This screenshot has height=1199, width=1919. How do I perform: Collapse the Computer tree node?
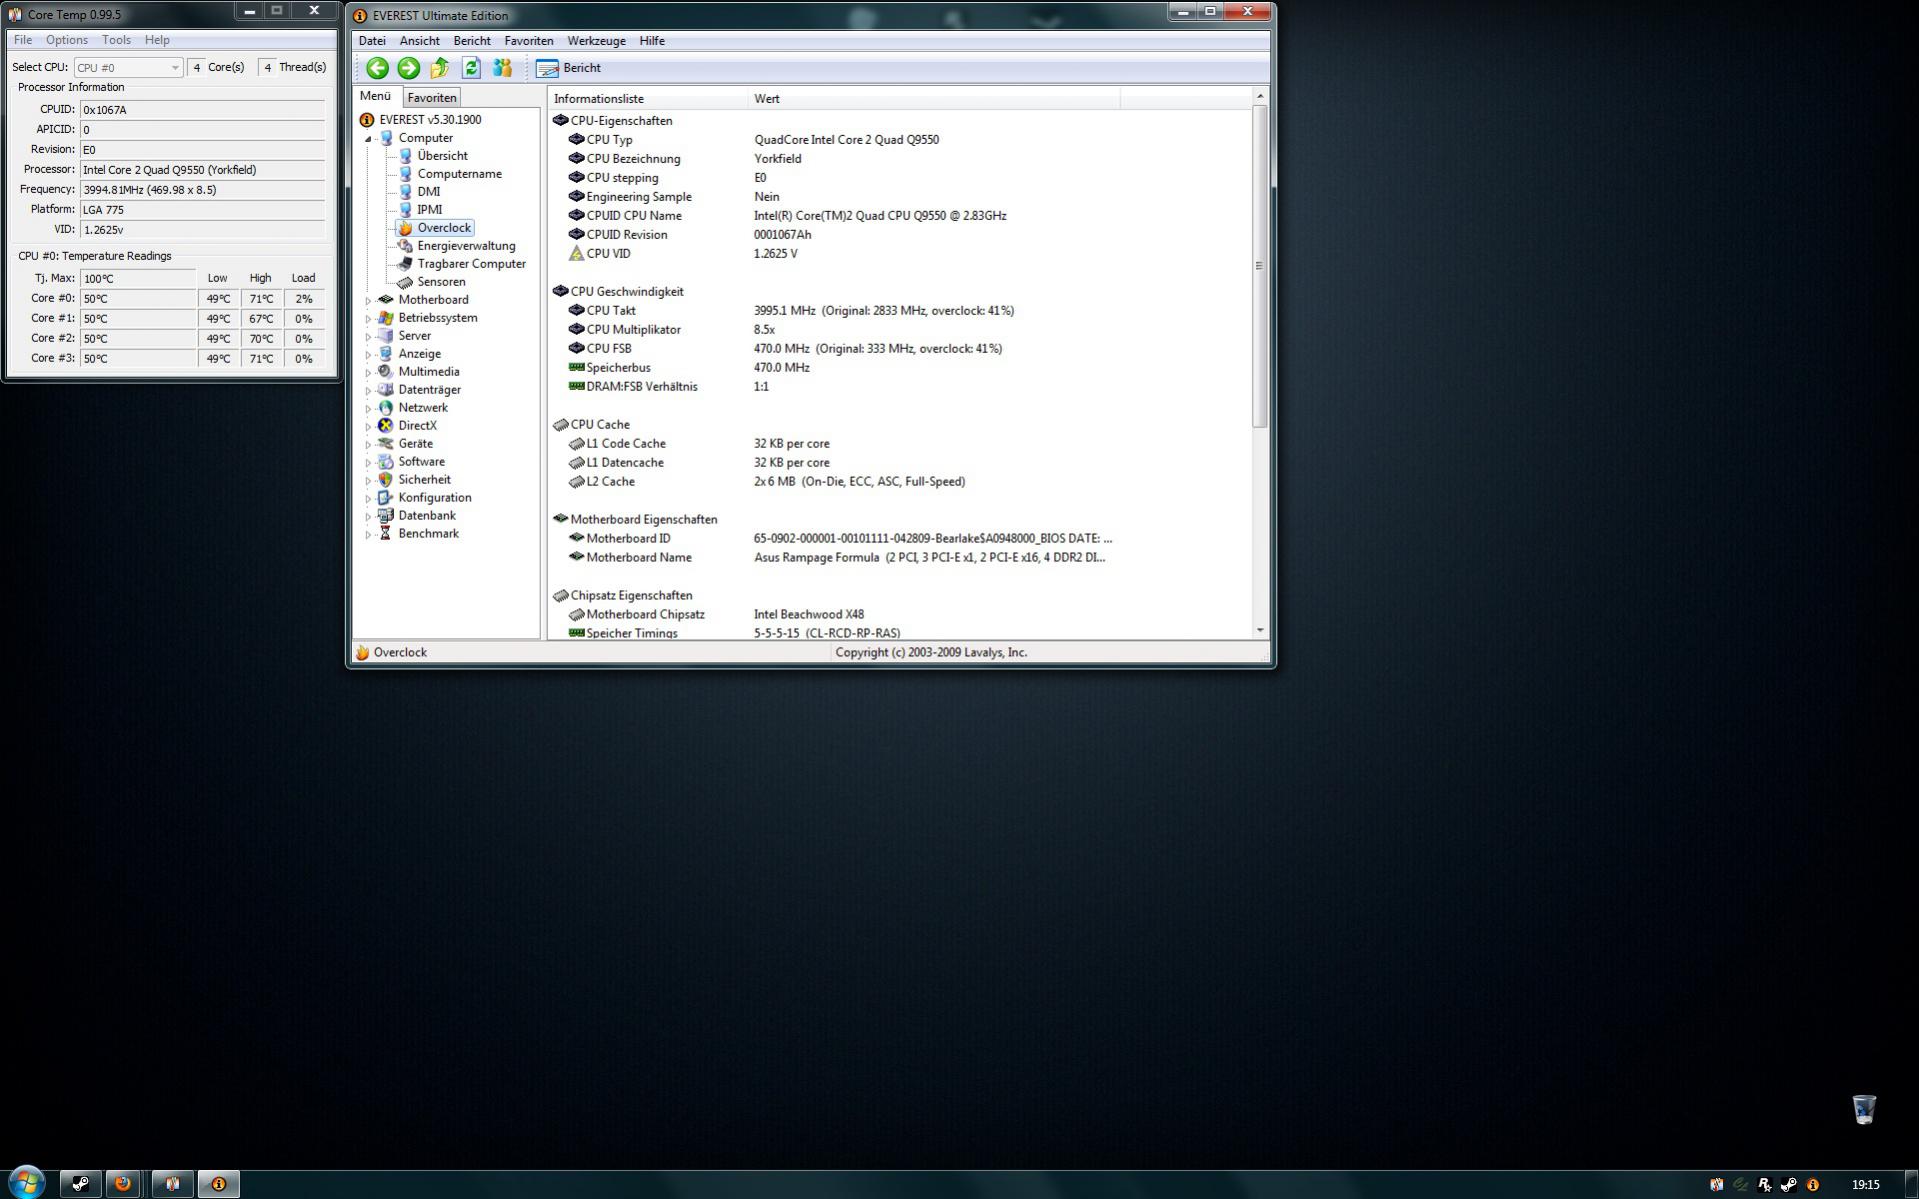click(x=368, y=139)
